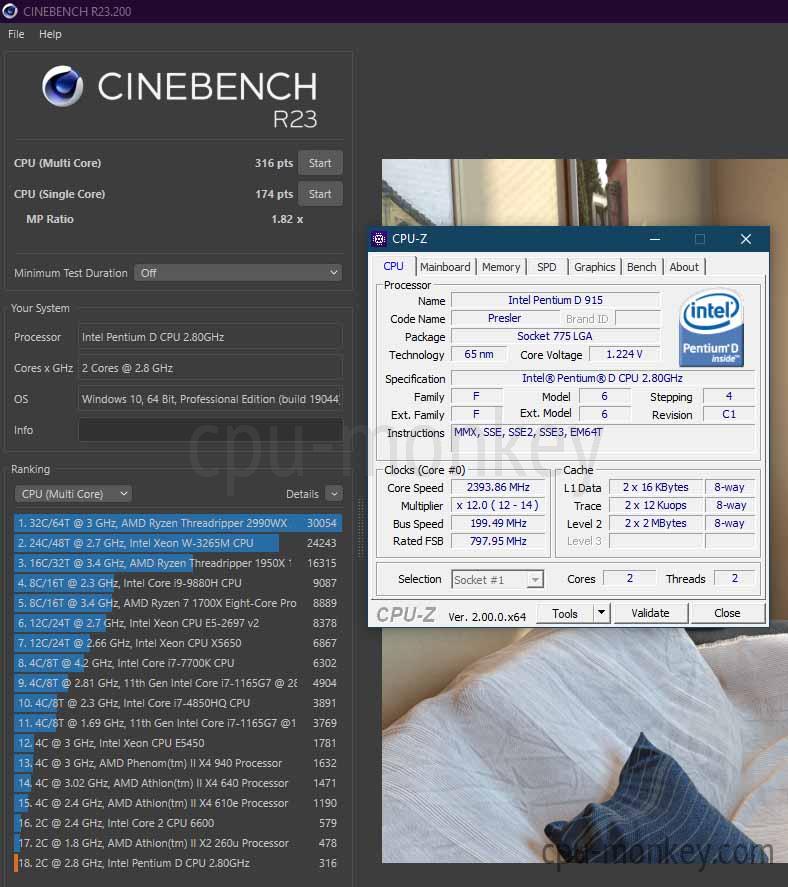Select the Core 2 CPU 6600 ranking row
This screenshot has width=788, height=887.
178,823
